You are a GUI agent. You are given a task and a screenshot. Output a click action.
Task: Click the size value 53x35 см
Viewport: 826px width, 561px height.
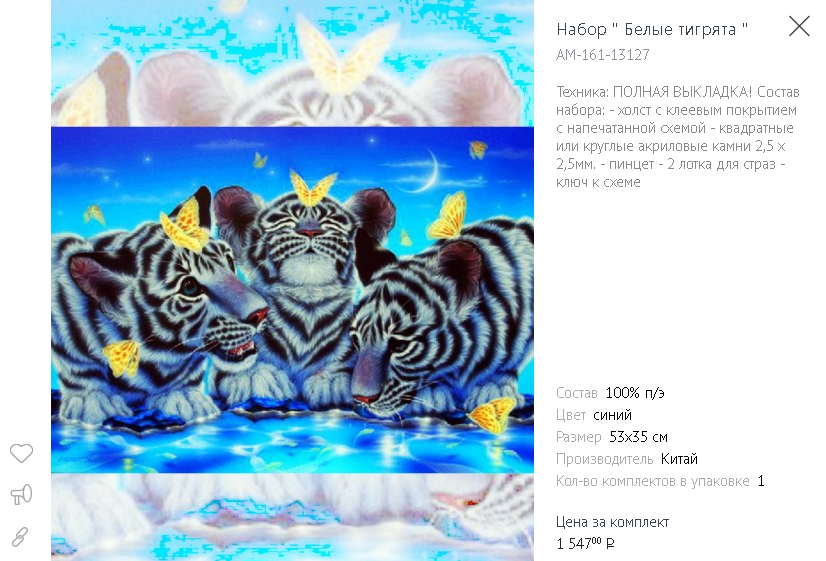click(638, 437)
